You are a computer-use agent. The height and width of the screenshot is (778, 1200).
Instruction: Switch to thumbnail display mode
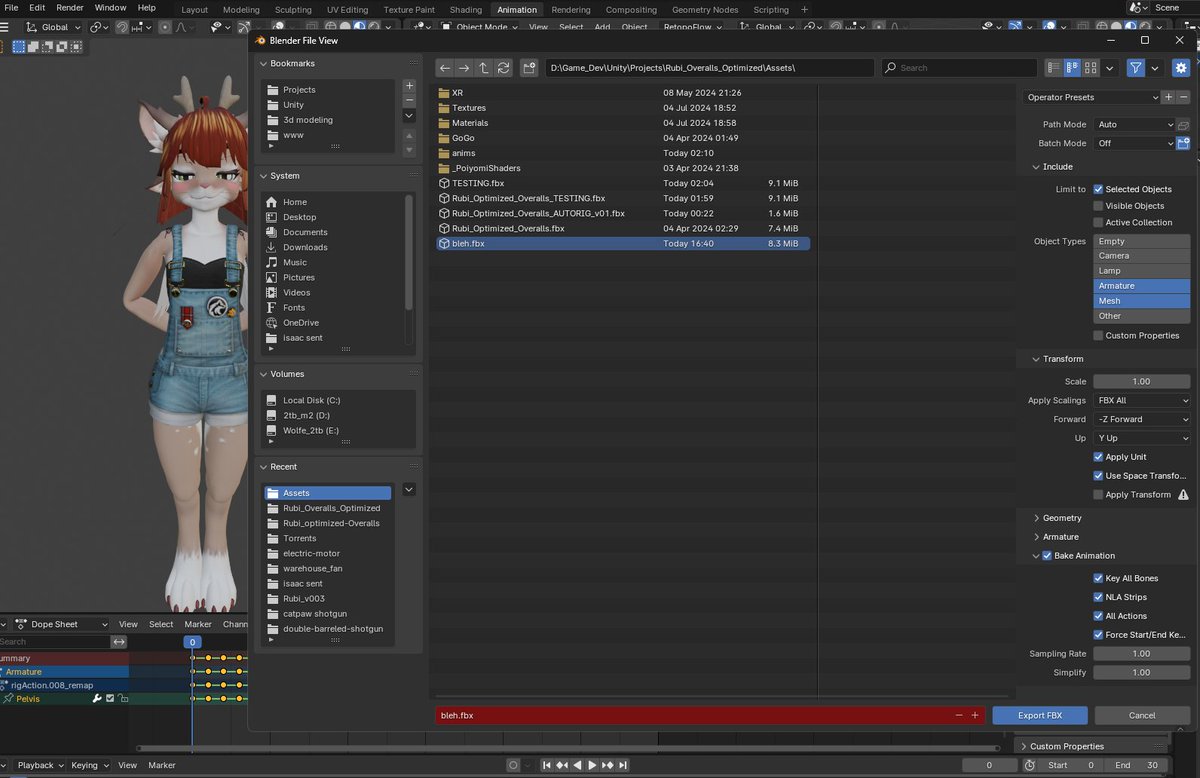pyautogui.click(x=1091, y=68)
